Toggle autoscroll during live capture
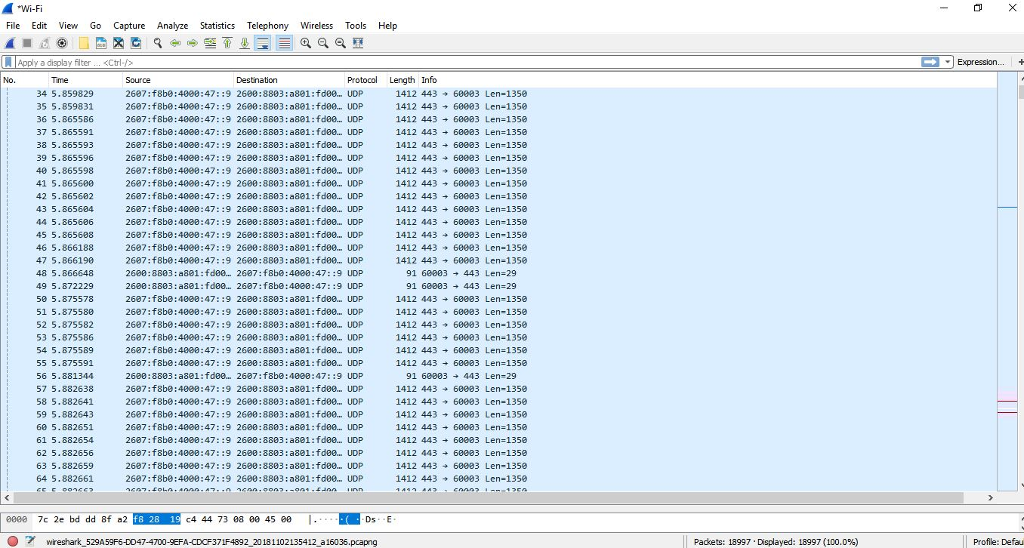The width and height of the screenshot is (1024, 548). (263, 43)
